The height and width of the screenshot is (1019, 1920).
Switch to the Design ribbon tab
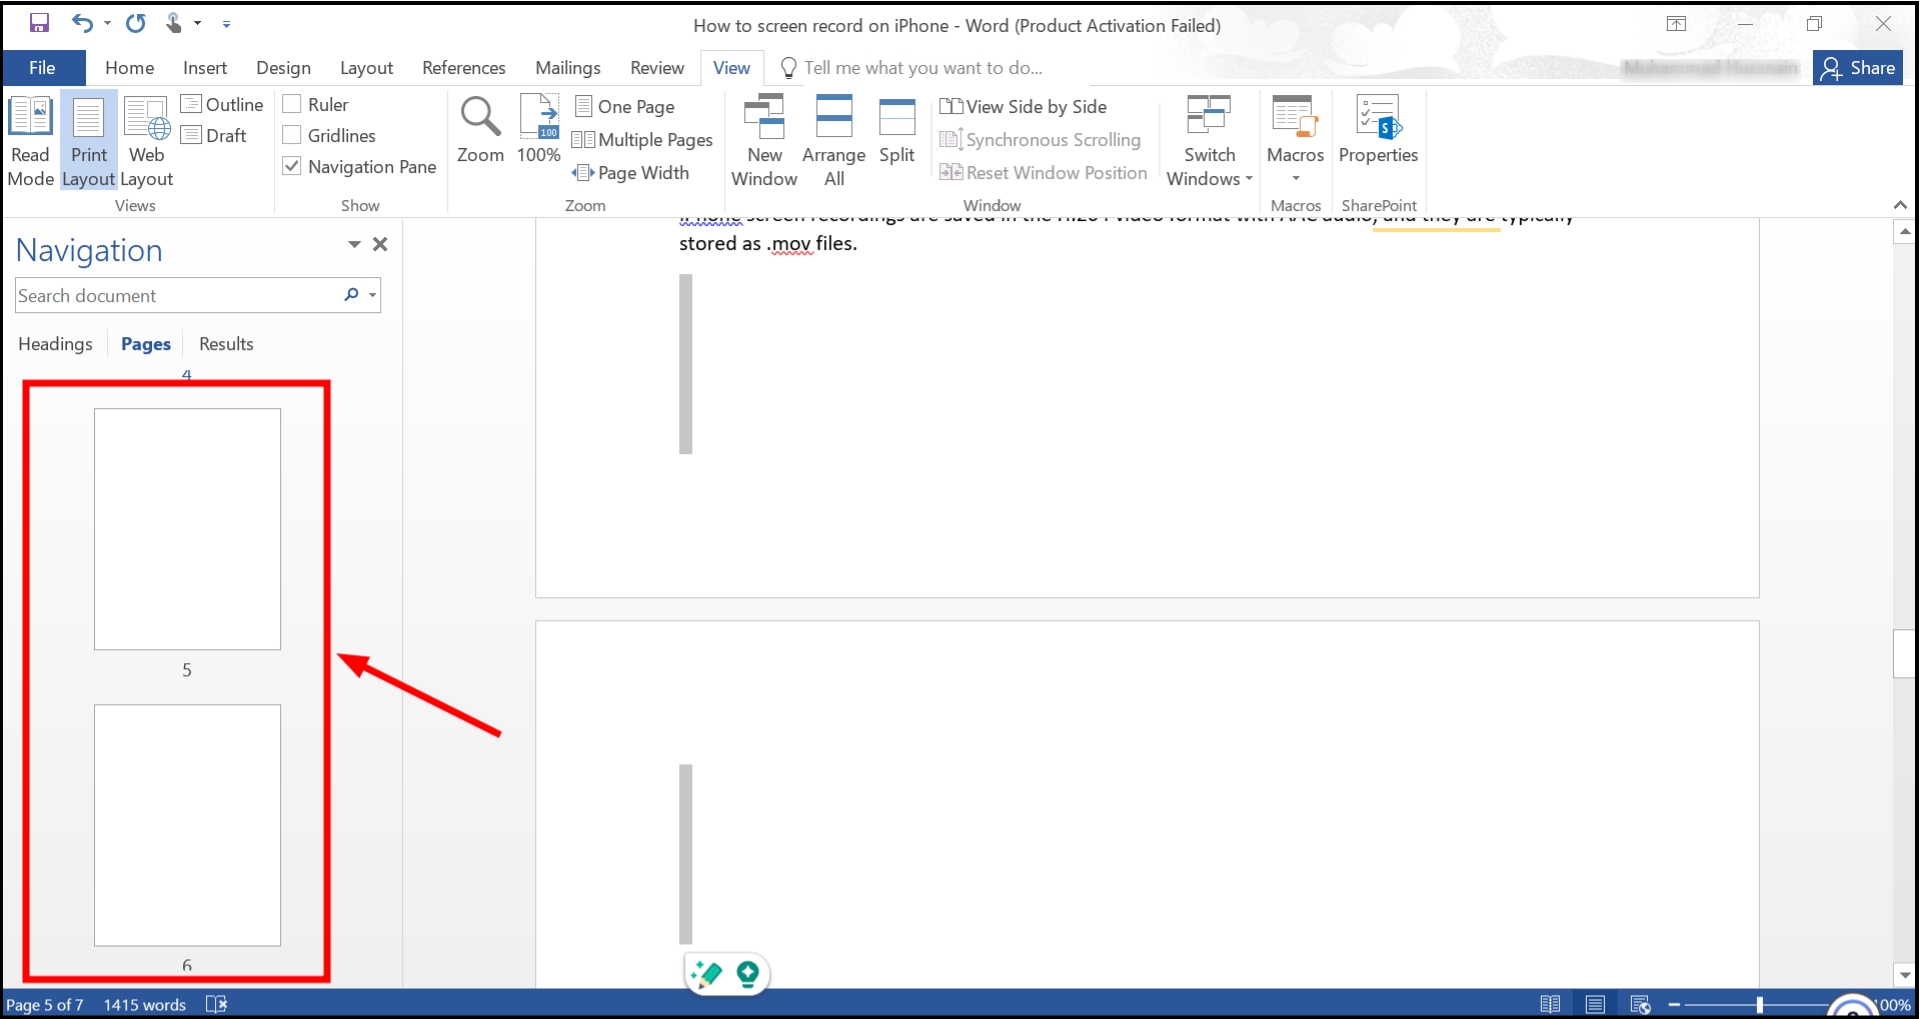284,67
